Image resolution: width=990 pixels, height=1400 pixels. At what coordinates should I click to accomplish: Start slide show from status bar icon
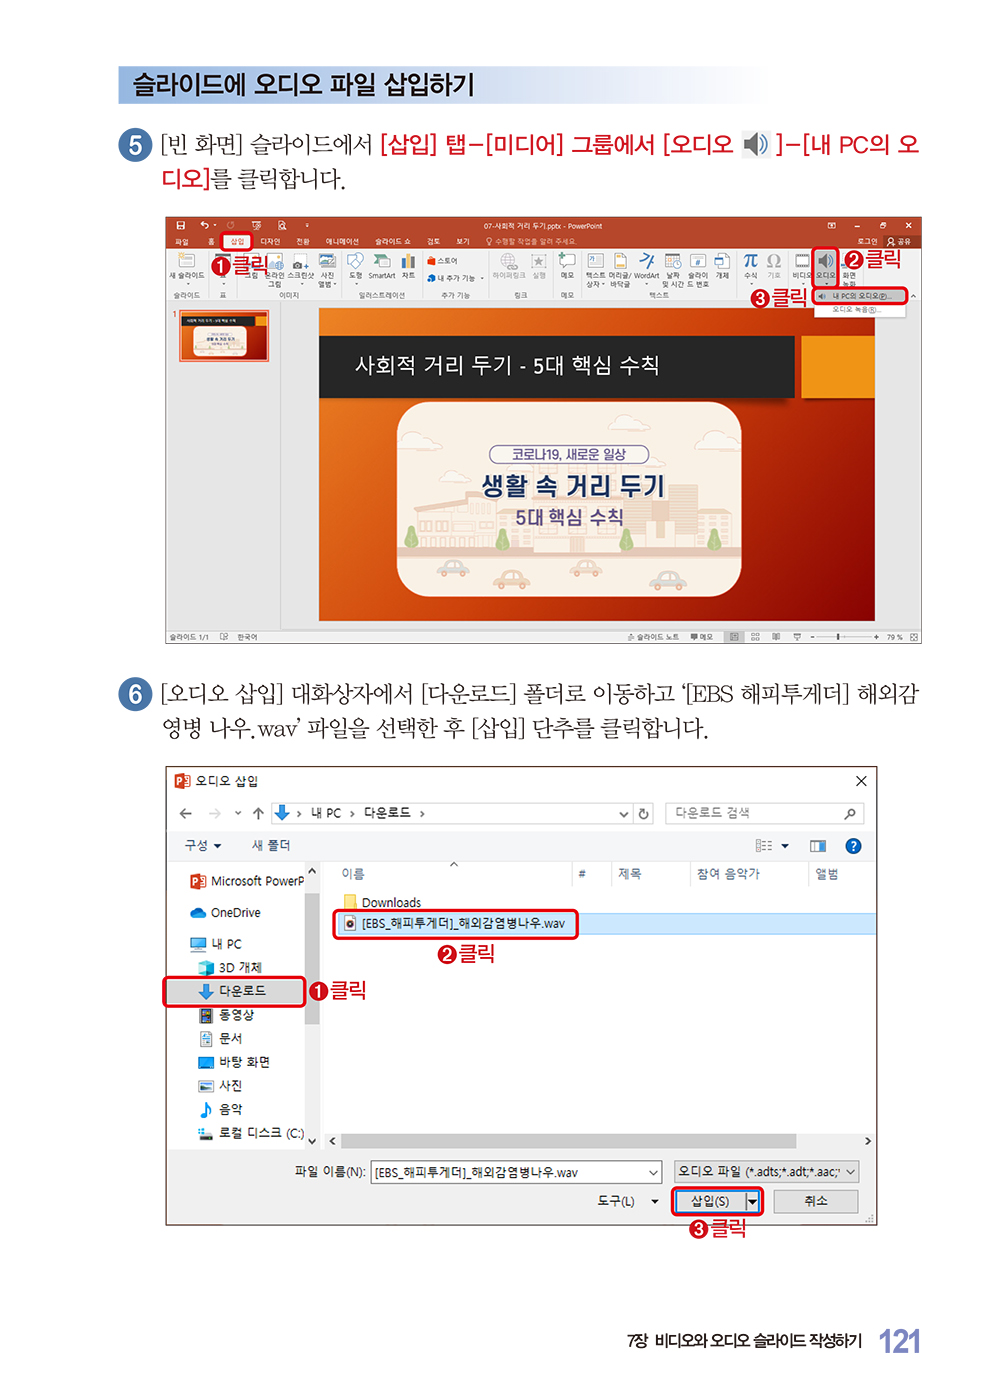coord(797,637)
